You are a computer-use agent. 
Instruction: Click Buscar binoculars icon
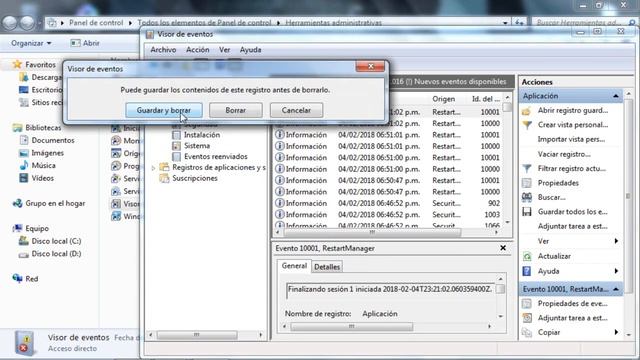pos(527,197)
